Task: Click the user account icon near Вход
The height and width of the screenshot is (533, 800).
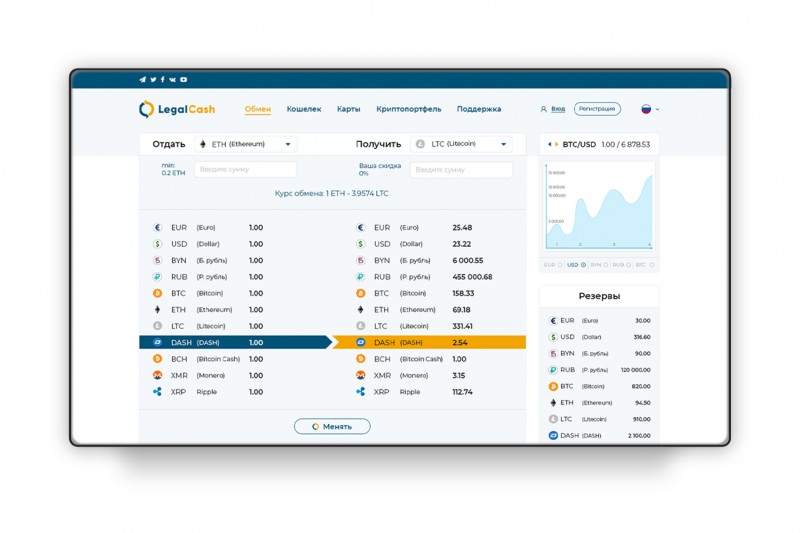Action: pyautogui.click(x=543, y=109)
